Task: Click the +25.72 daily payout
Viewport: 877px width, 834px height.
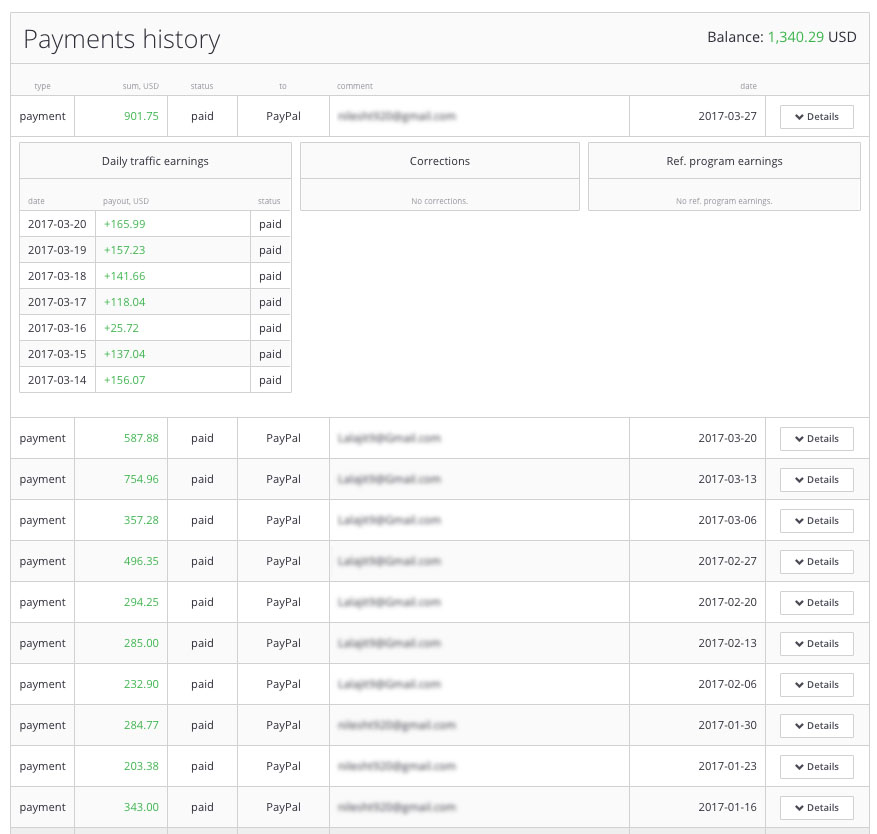Action: [121, 328]
